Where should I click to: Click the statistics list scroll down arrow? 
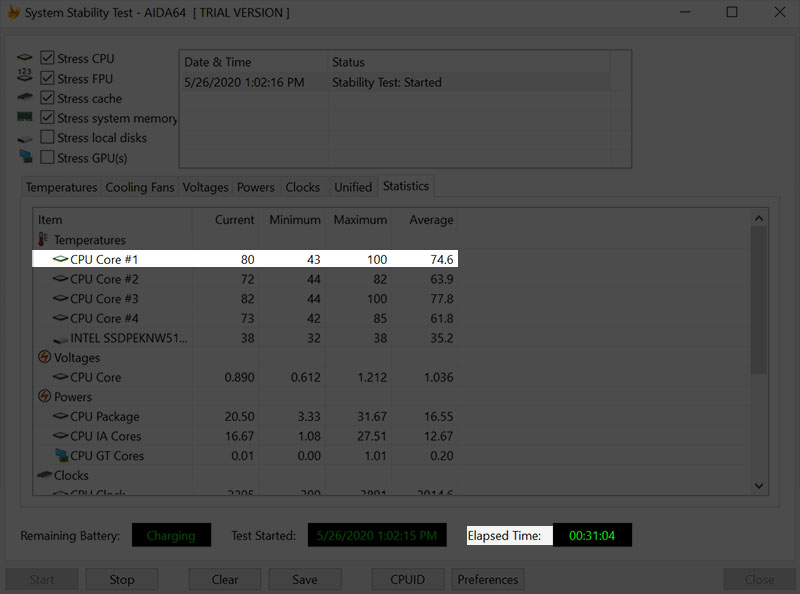coord(759,486)
